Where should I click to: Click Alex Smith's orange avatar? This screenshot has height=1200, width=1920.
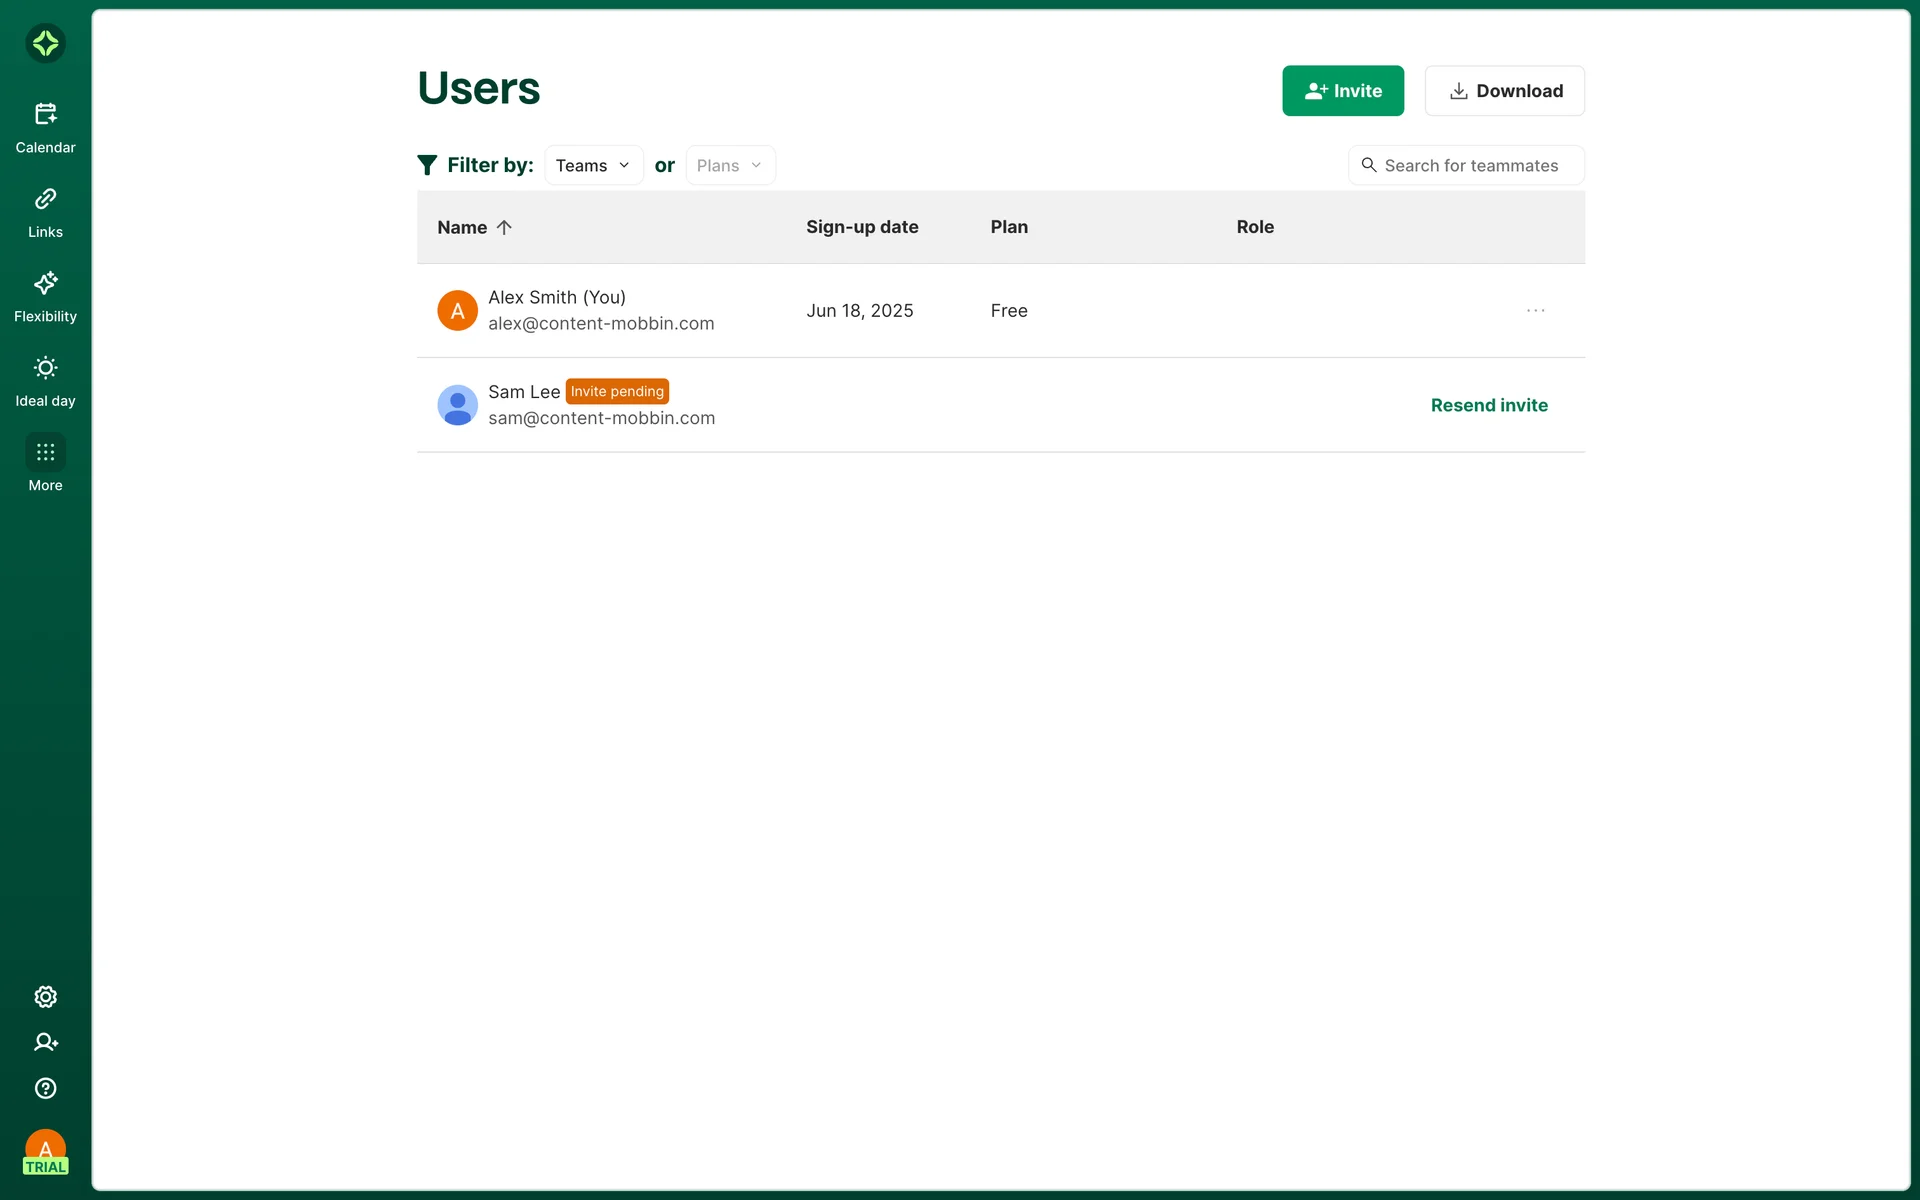[x=457, y=311]
